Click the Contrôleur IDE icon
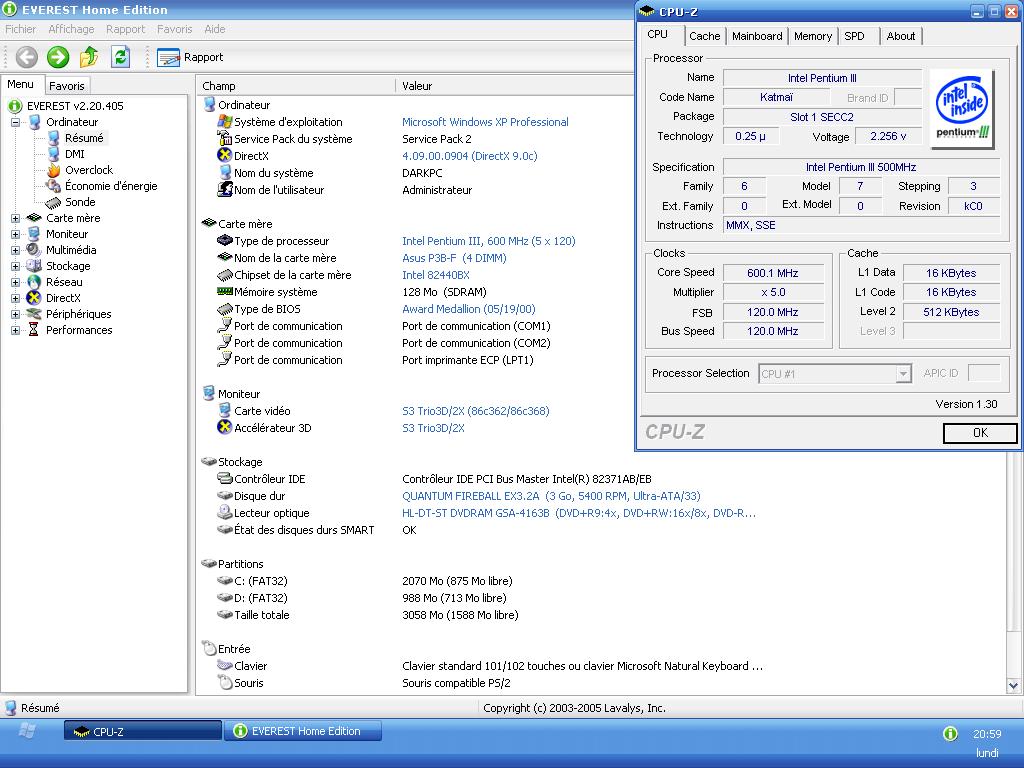Image resolution: width=1024 pixels, height=768 pixels. [x=225, y=478]
